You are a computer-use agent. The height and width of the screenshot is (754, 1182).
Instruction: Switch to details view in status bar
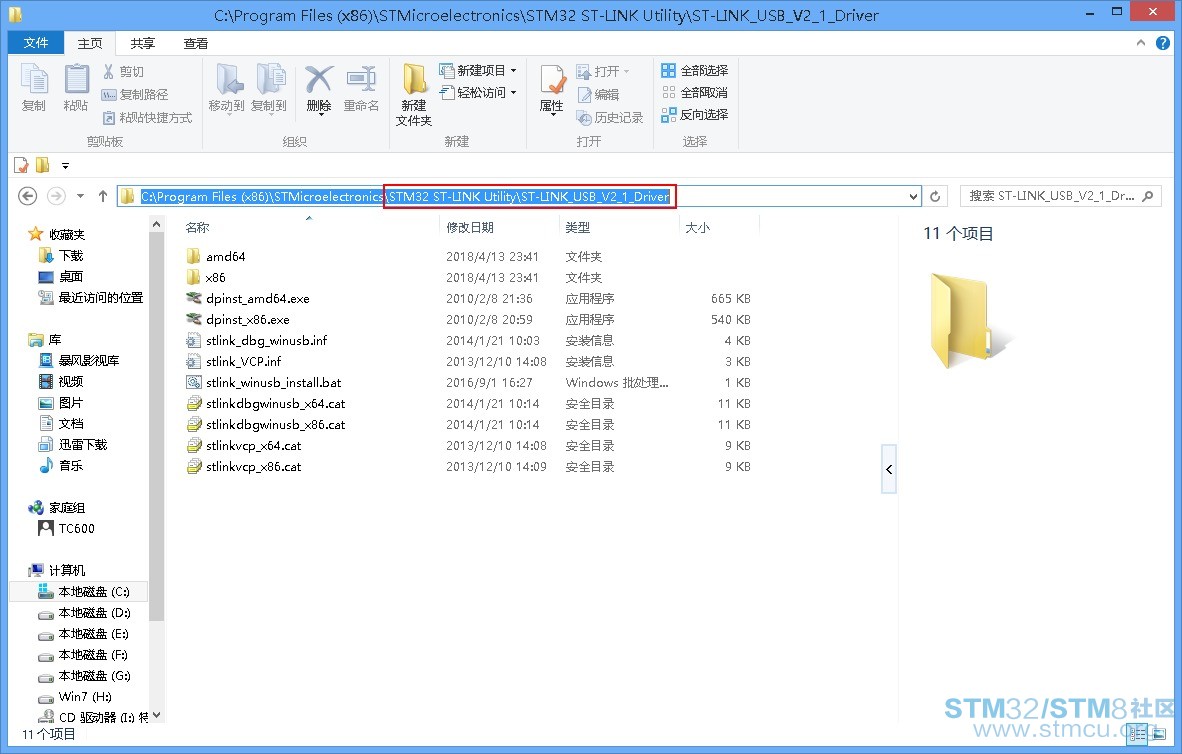[x=1138, y=734]
